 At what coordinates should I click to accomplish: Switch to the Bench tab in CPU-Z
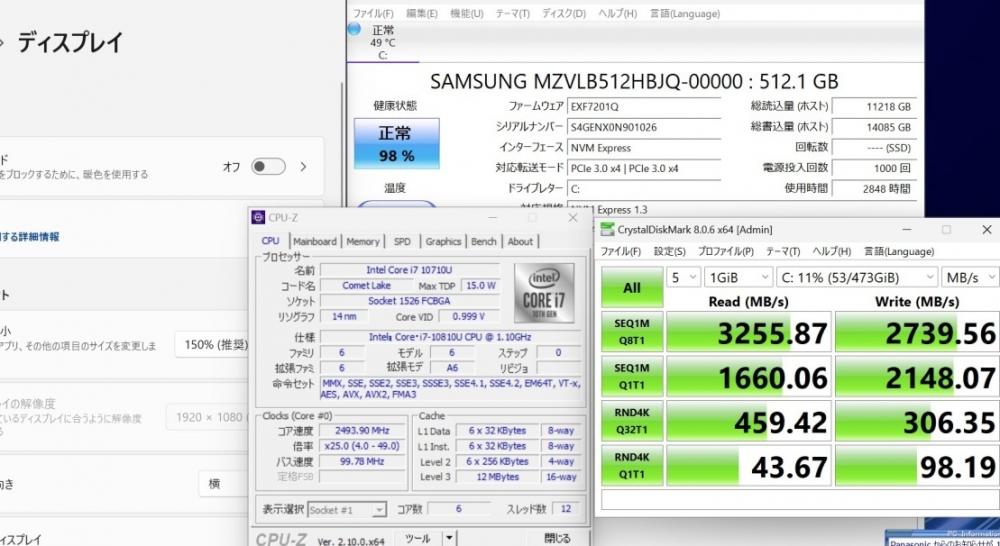pyautogui.click(x=483, y=242)
